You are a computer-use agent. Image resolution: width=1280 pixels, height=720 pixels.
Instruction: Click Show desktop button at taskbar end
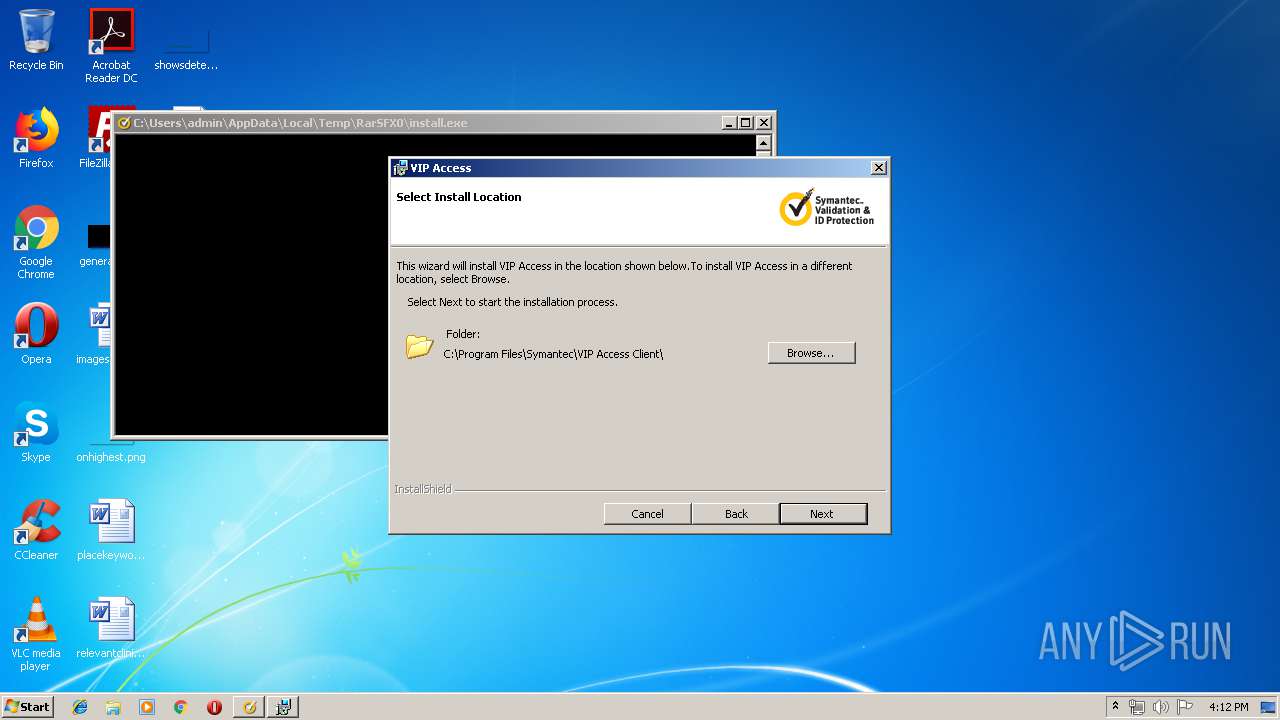(1269, 707)
